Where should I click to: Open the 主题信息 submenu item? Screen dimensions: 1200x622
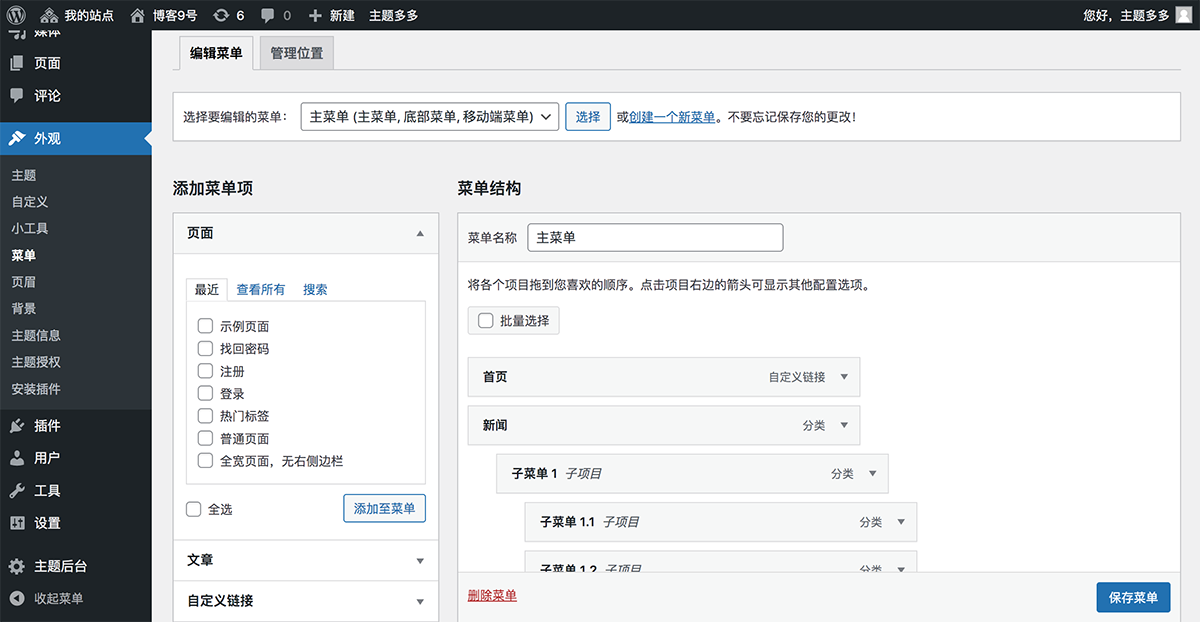(x=36, y=336)
